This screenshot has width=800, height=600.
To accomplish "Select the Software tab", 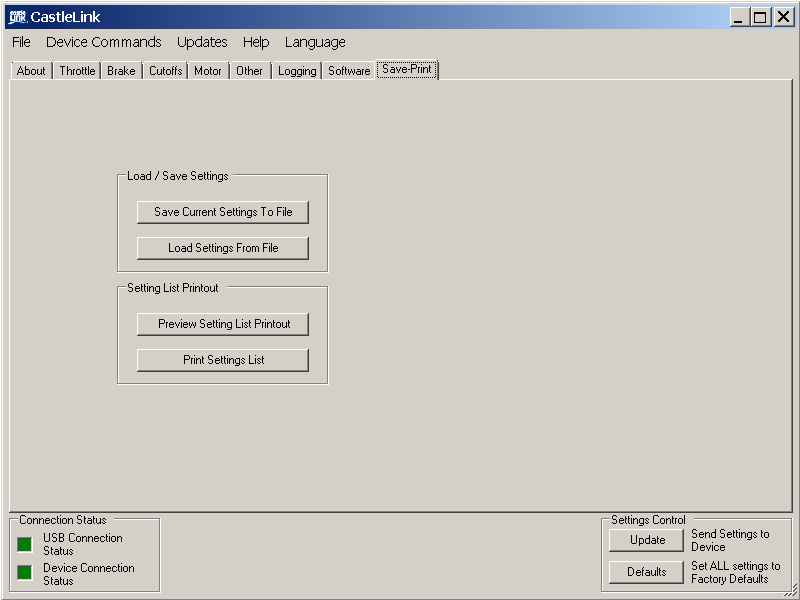I will click(349, 71).
